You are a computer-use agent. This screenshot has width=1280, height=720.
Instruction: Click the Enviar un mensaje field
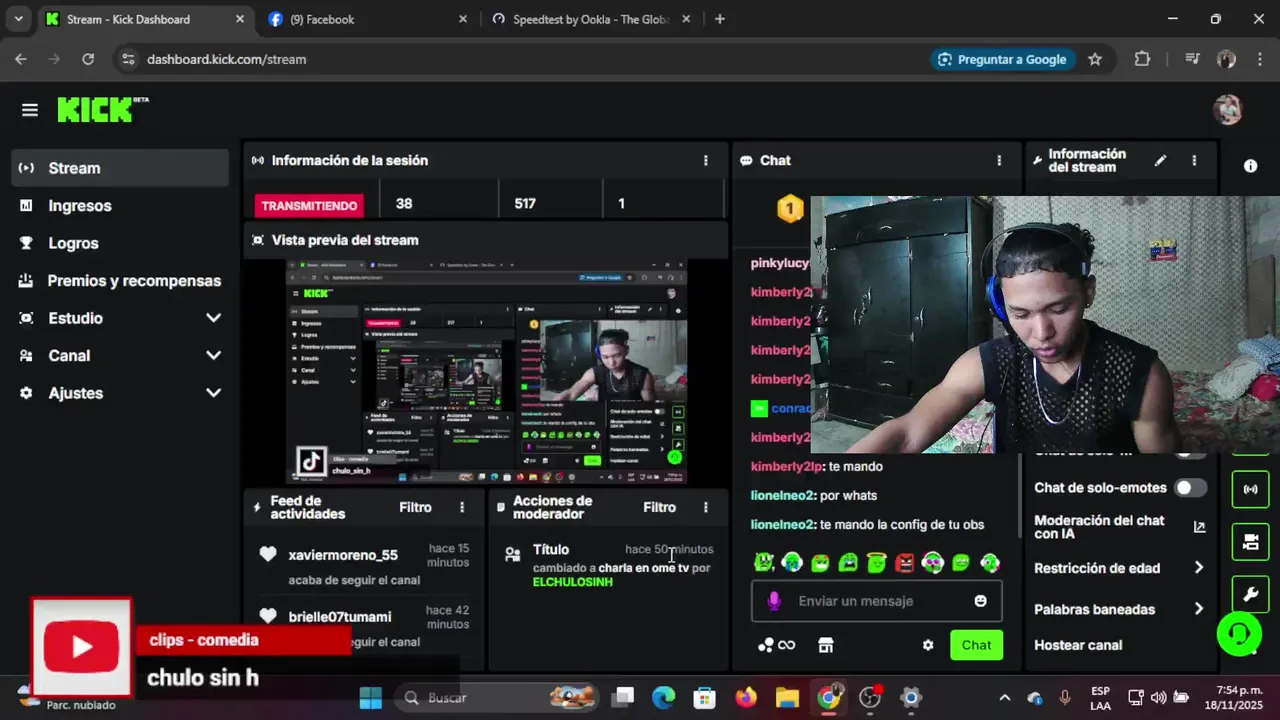click(x=876, y=601)
